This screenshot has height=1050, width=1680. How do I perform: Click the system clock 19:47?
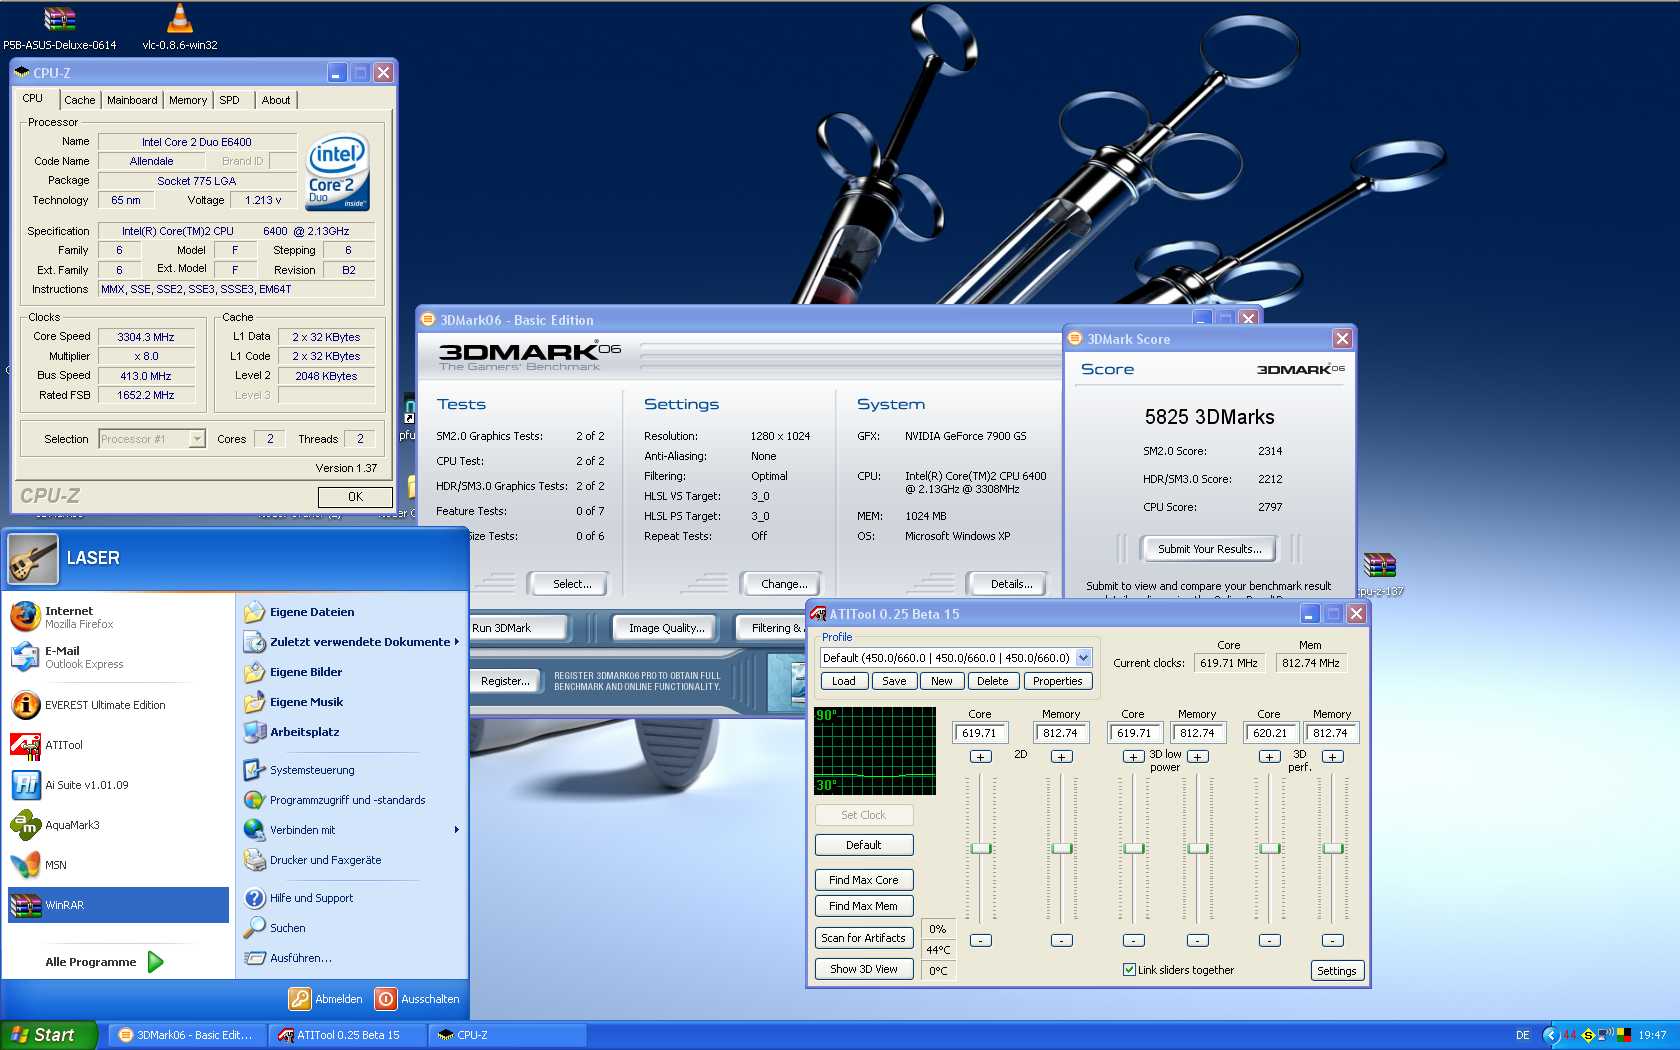point(1652,1035)
